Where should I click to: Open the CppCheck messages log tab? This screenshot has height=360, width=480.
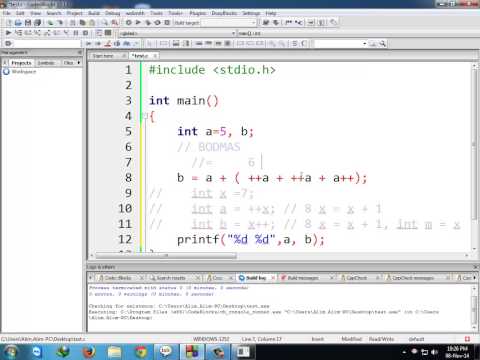point(413,278)
